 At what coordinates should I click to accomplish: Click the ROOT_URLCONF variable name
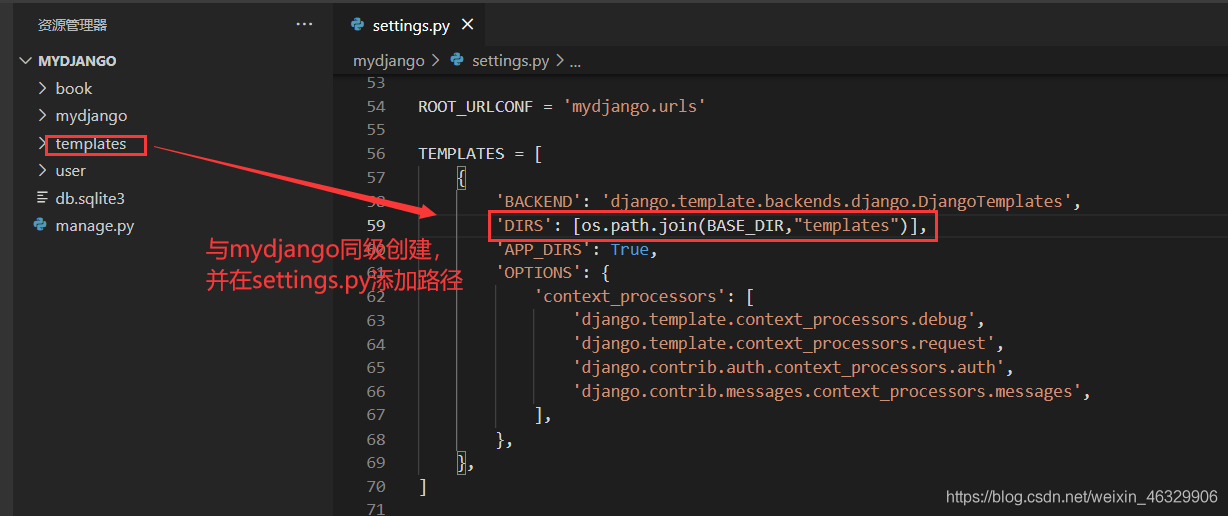pos(476,106)
